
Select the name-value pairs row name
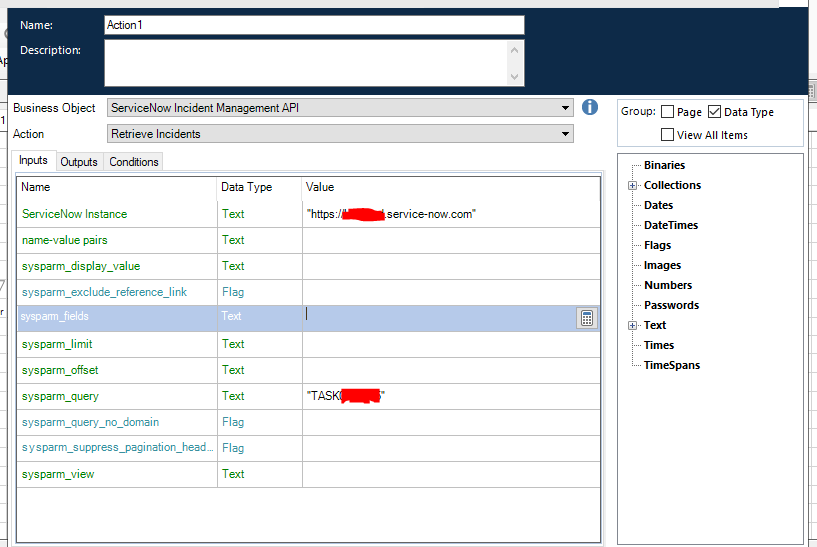(65, 240)
